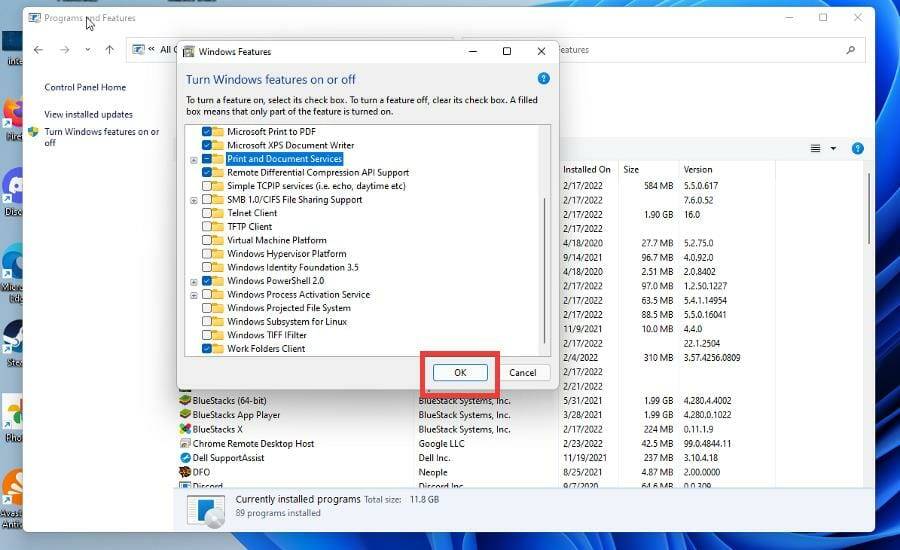Click Turn Windows features on or off link
Viewport: 900px width, 550px height.
tap(102, 137)
